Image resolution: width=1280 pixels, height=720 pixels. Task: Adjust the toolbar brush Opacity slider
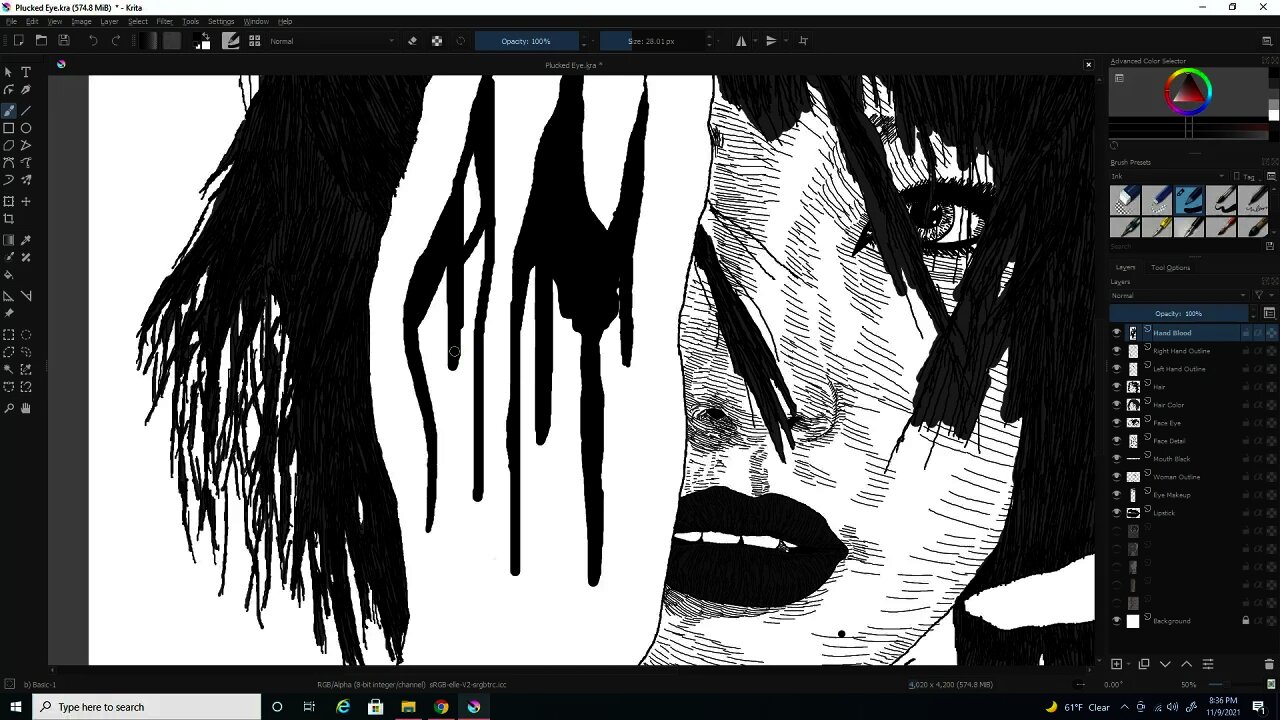(x=526, y=41)
